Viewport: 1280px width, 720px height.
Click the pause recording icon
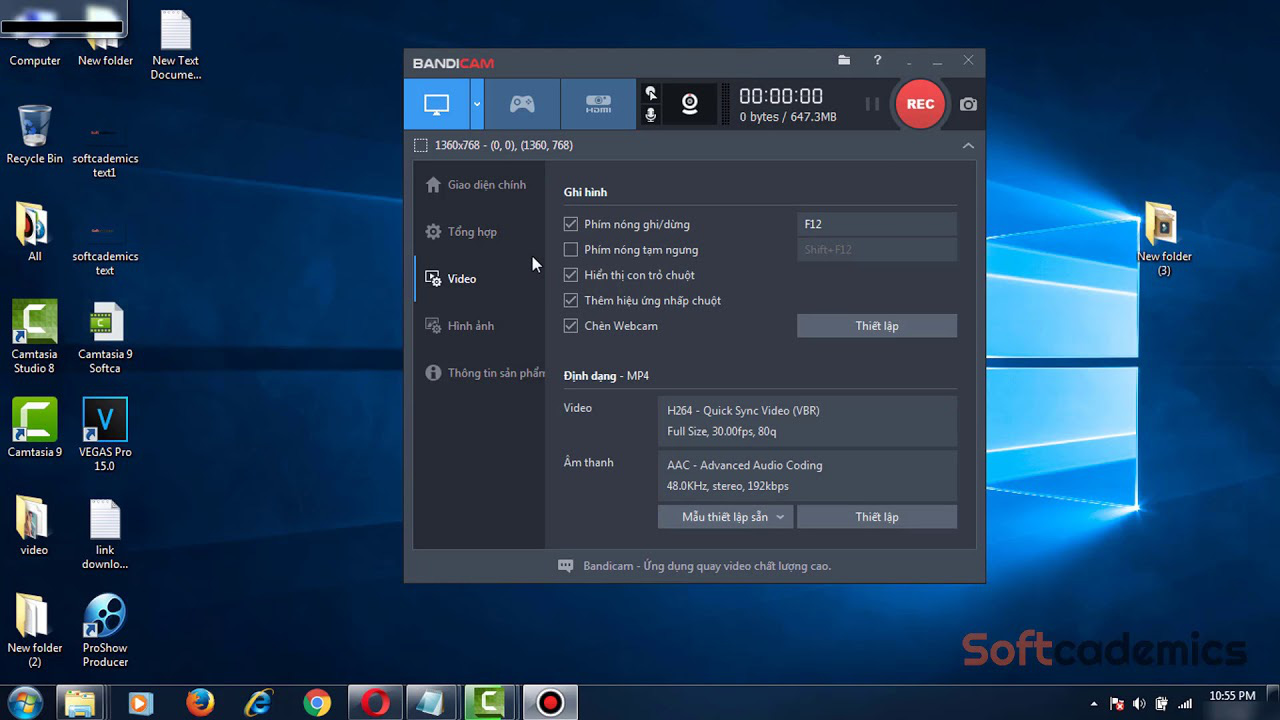pos(872,104)
